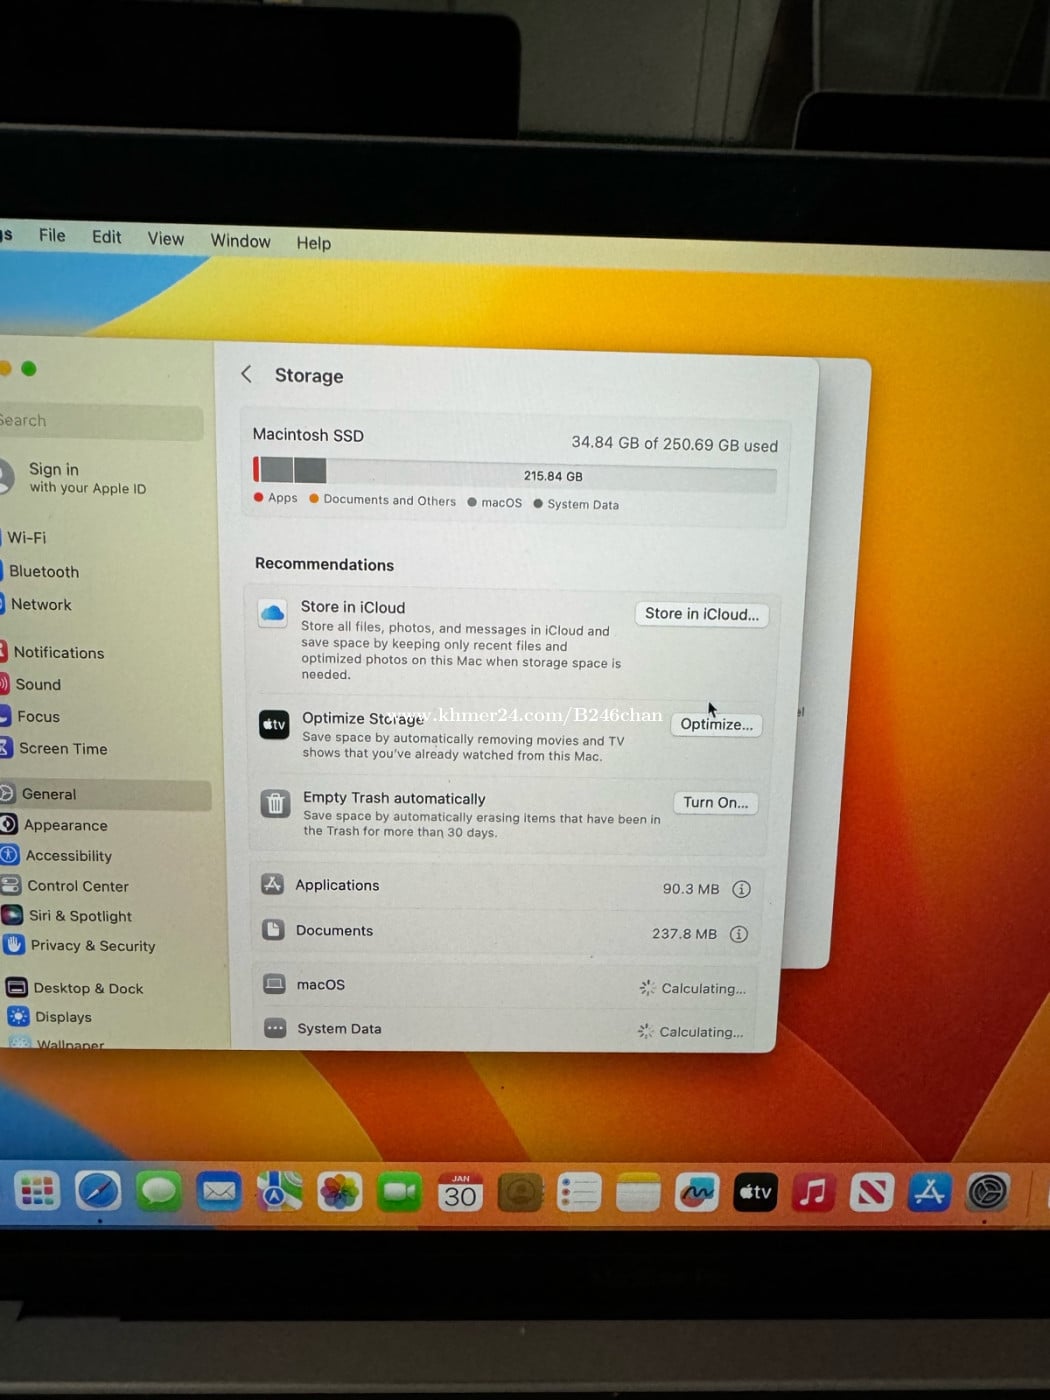Click the Search field in sidebar
This screenshot has width=1050, height=1400.
click(100, 421)
